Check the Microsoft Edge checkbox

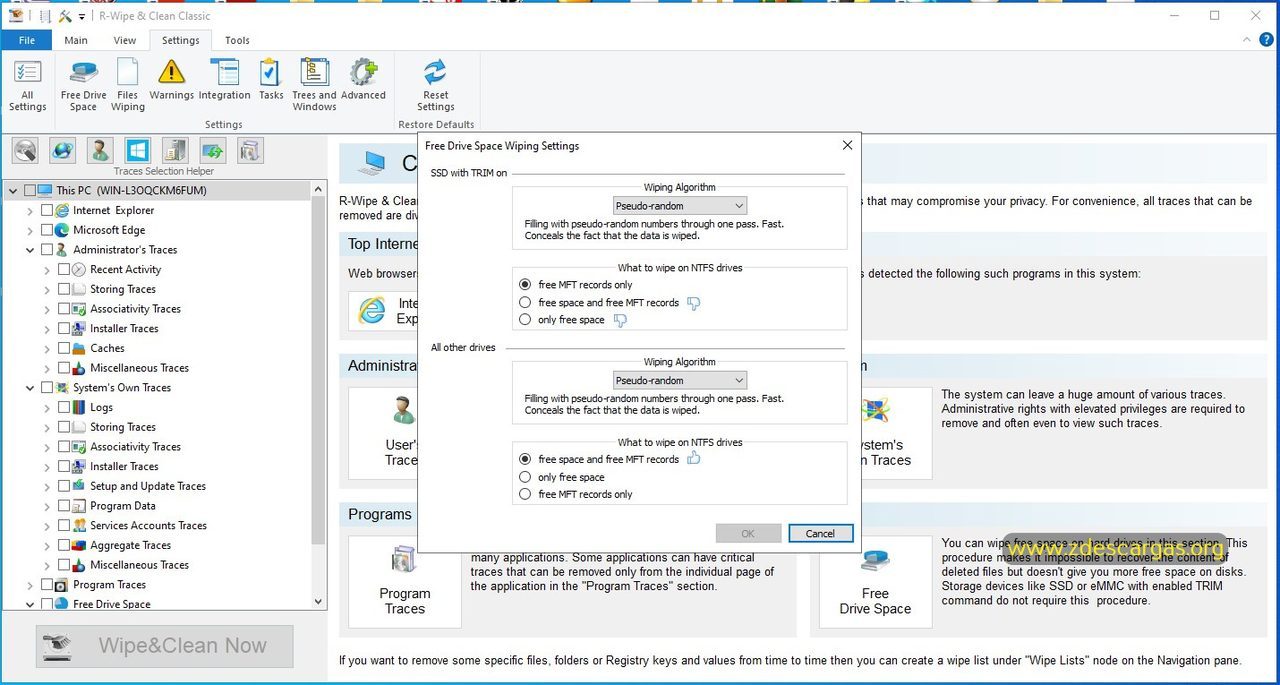tap(46, 230)
